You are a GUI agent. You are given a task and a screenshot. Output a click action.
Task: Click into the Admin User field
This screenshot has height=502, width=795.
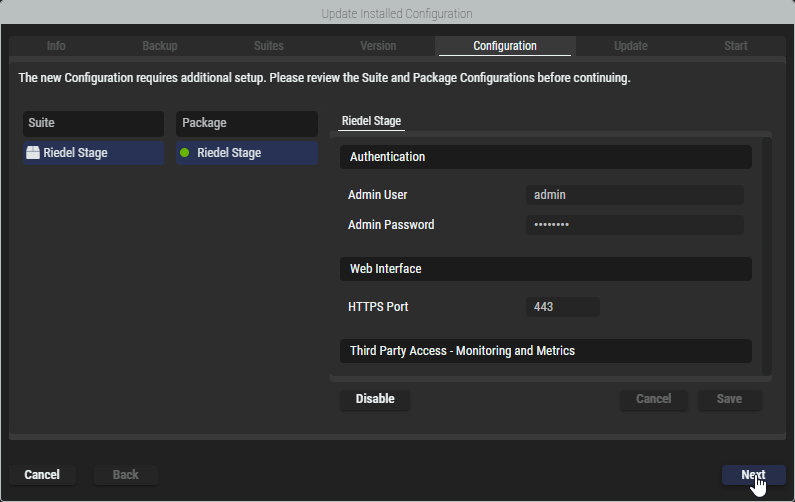[634, 195]
